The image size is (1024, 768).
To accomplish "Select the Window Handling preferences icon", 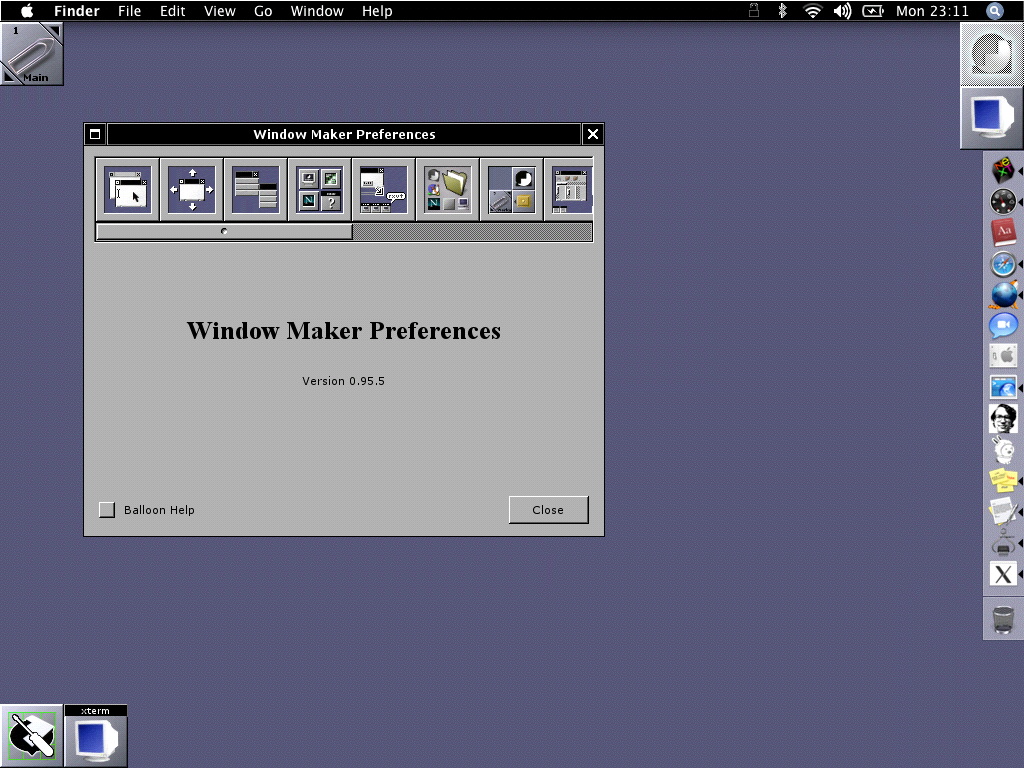I will pos(191,189).
